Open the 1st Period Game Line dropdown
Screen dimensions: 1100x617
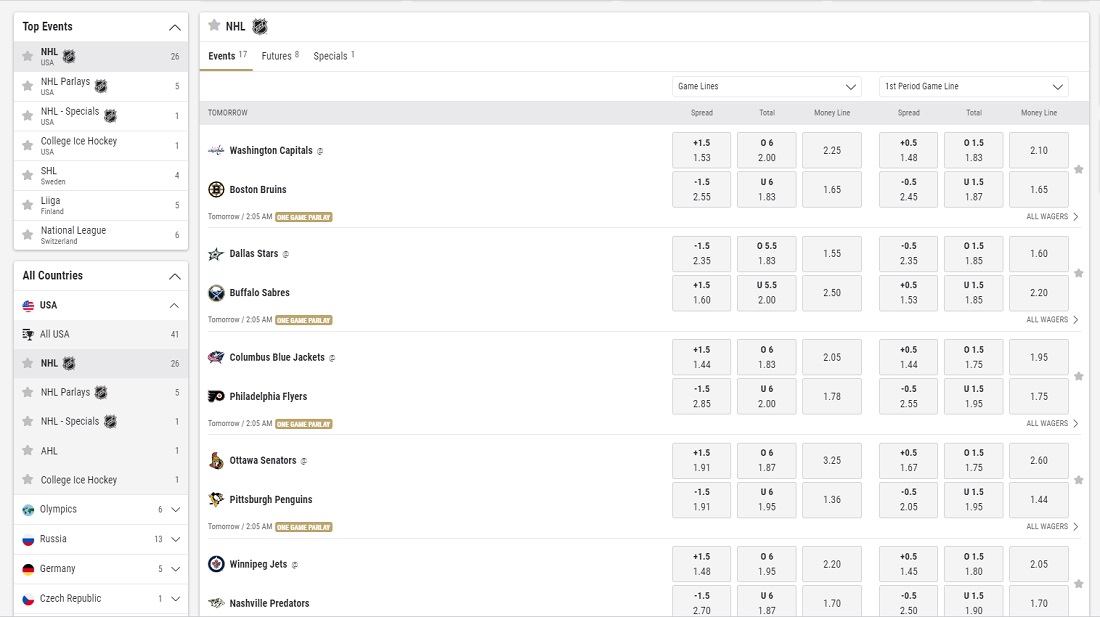(972, 86)
